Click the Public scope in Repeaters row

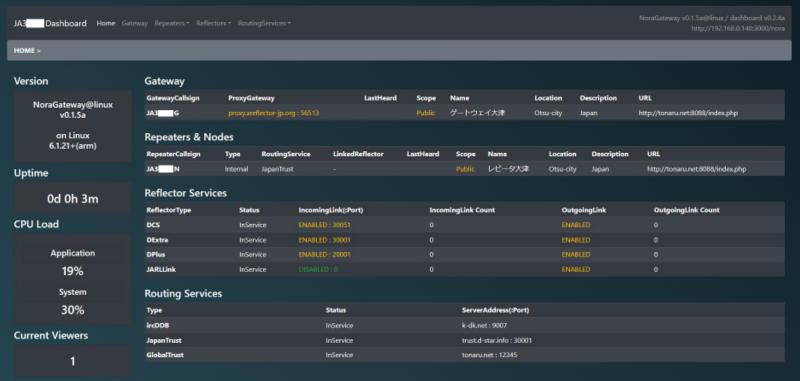(465, 169)
